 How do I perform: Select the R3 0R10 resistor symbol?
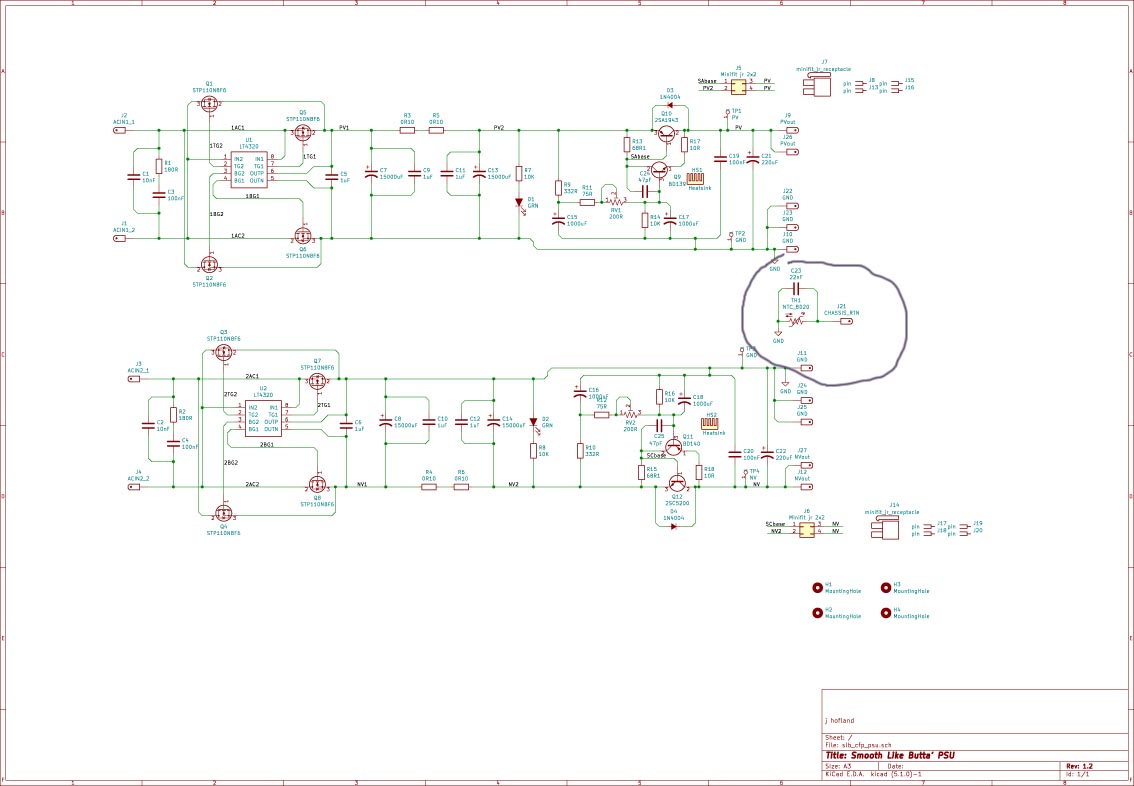click(x=406, y=131)
